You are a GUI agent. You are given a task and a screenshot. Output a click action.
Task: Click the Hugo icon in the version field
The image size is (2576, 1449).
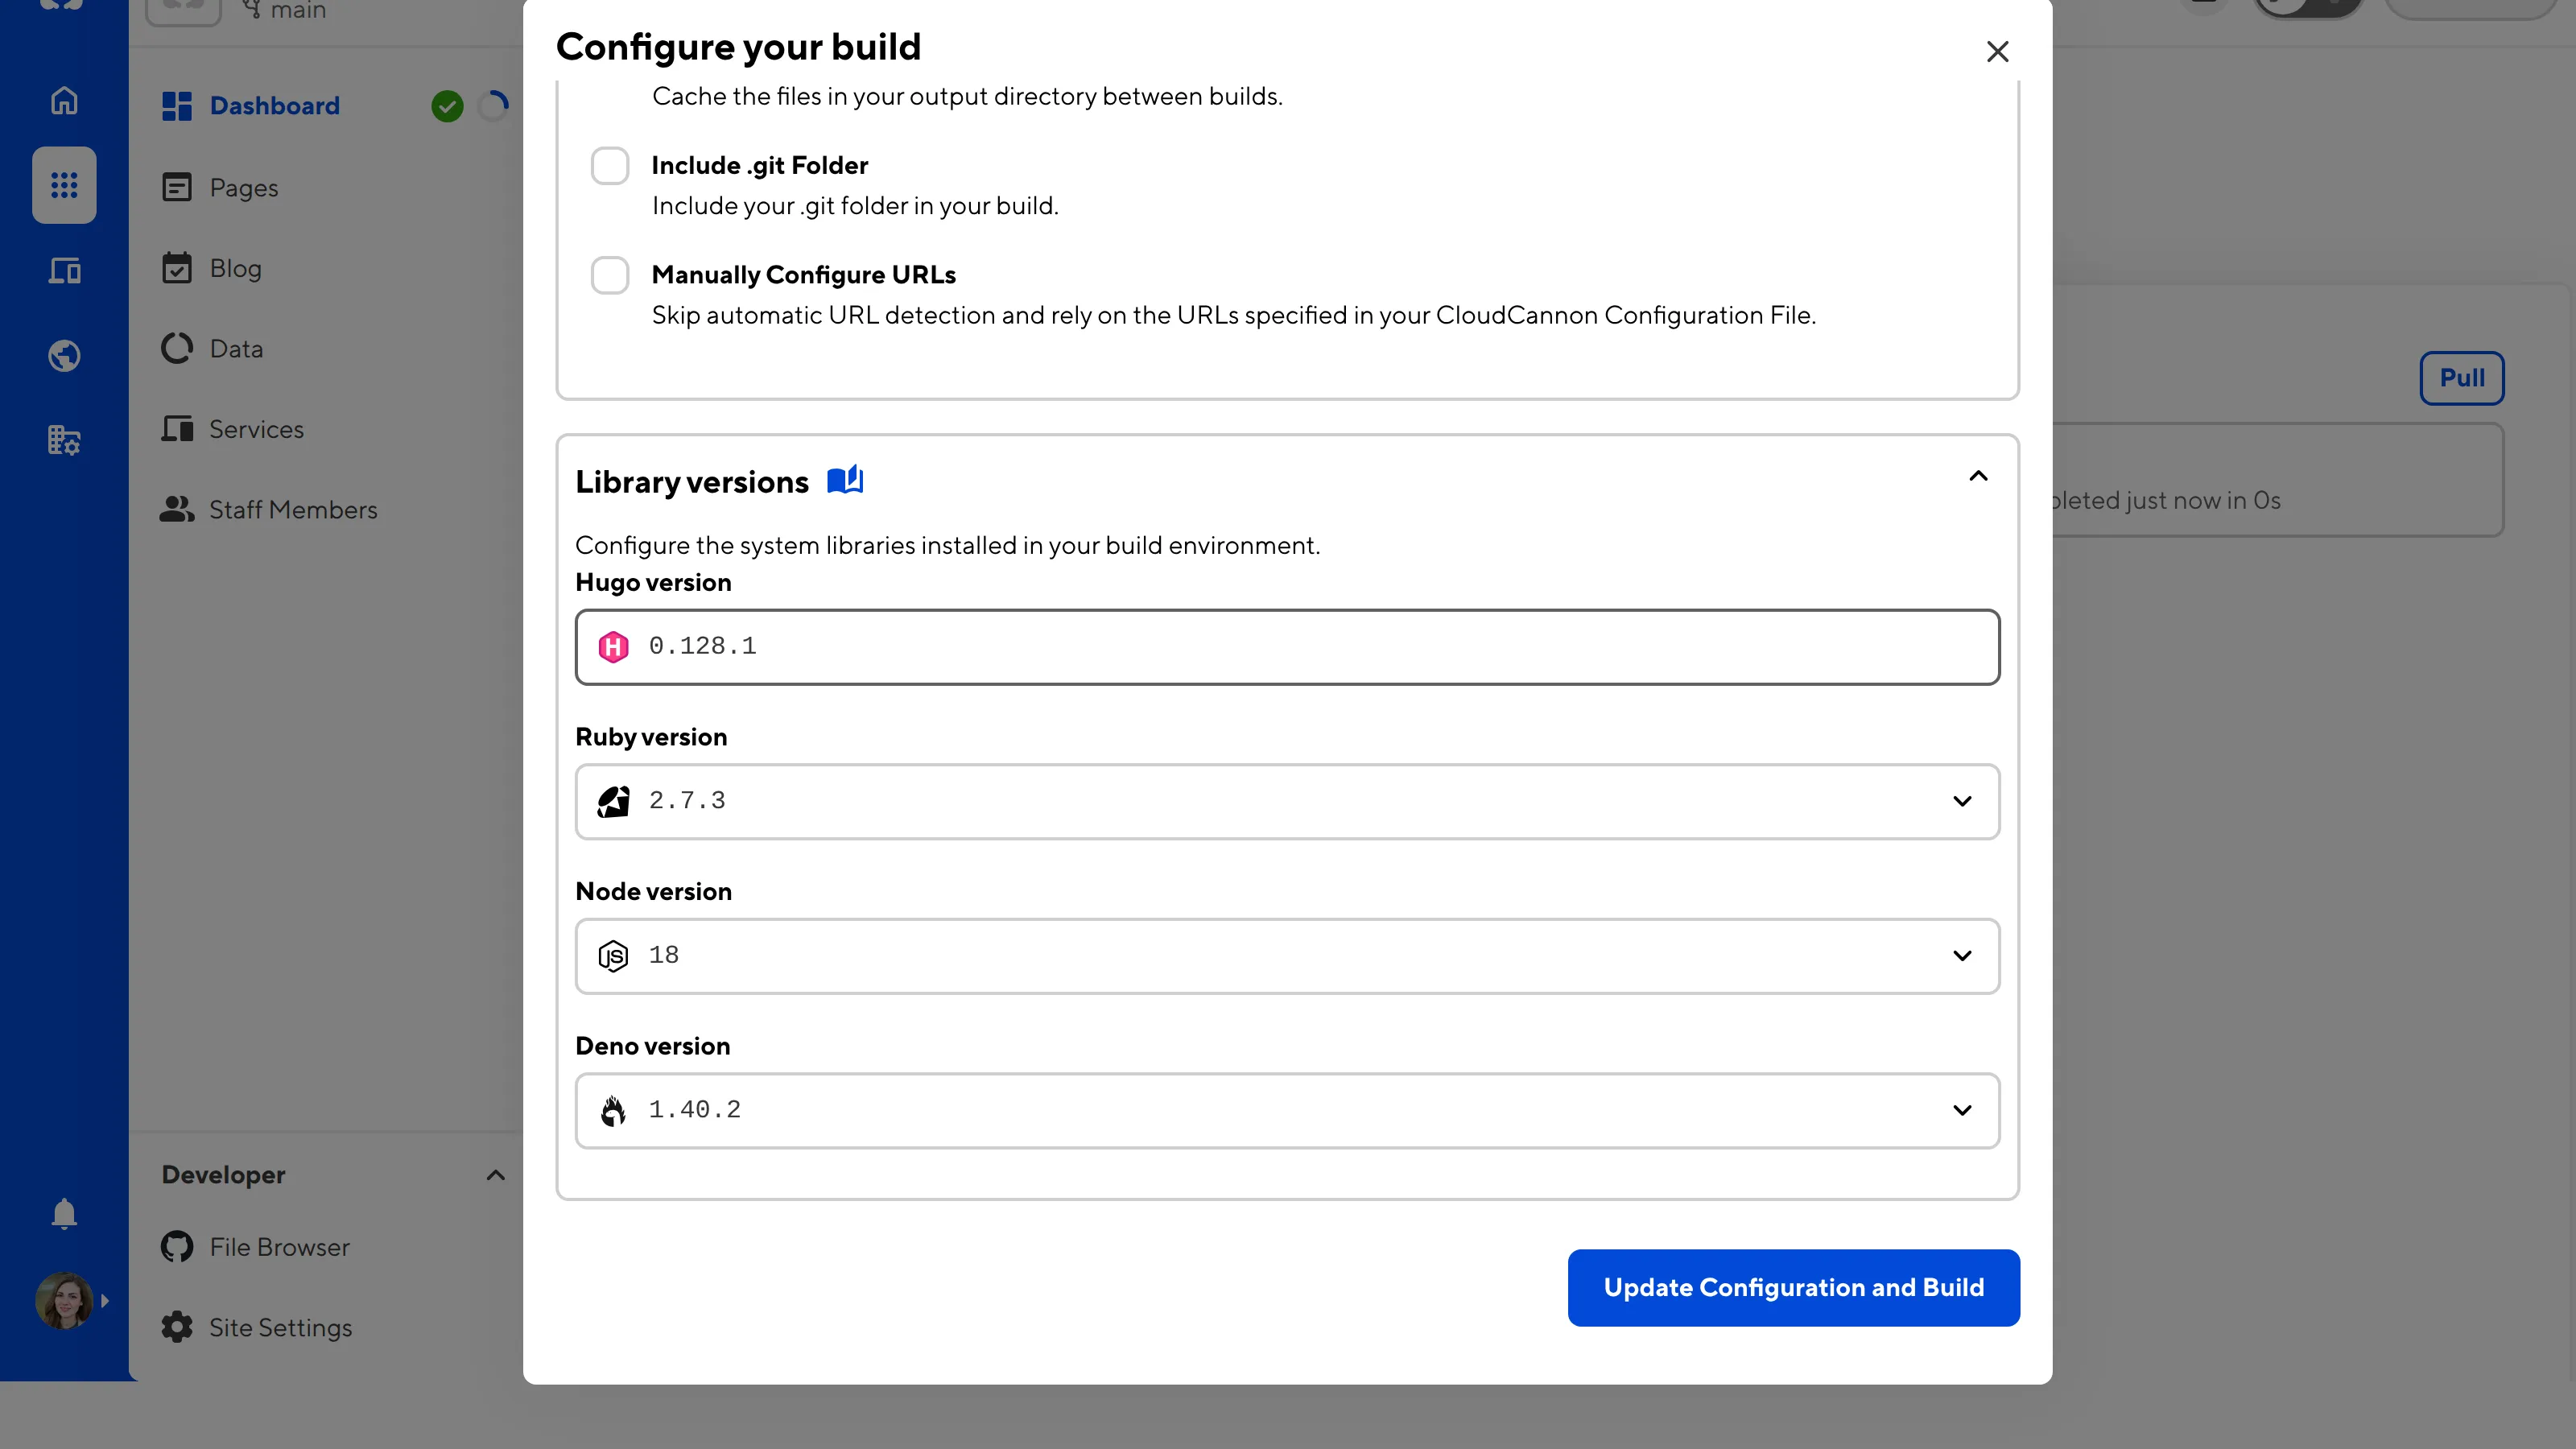(x=613, y=647)
